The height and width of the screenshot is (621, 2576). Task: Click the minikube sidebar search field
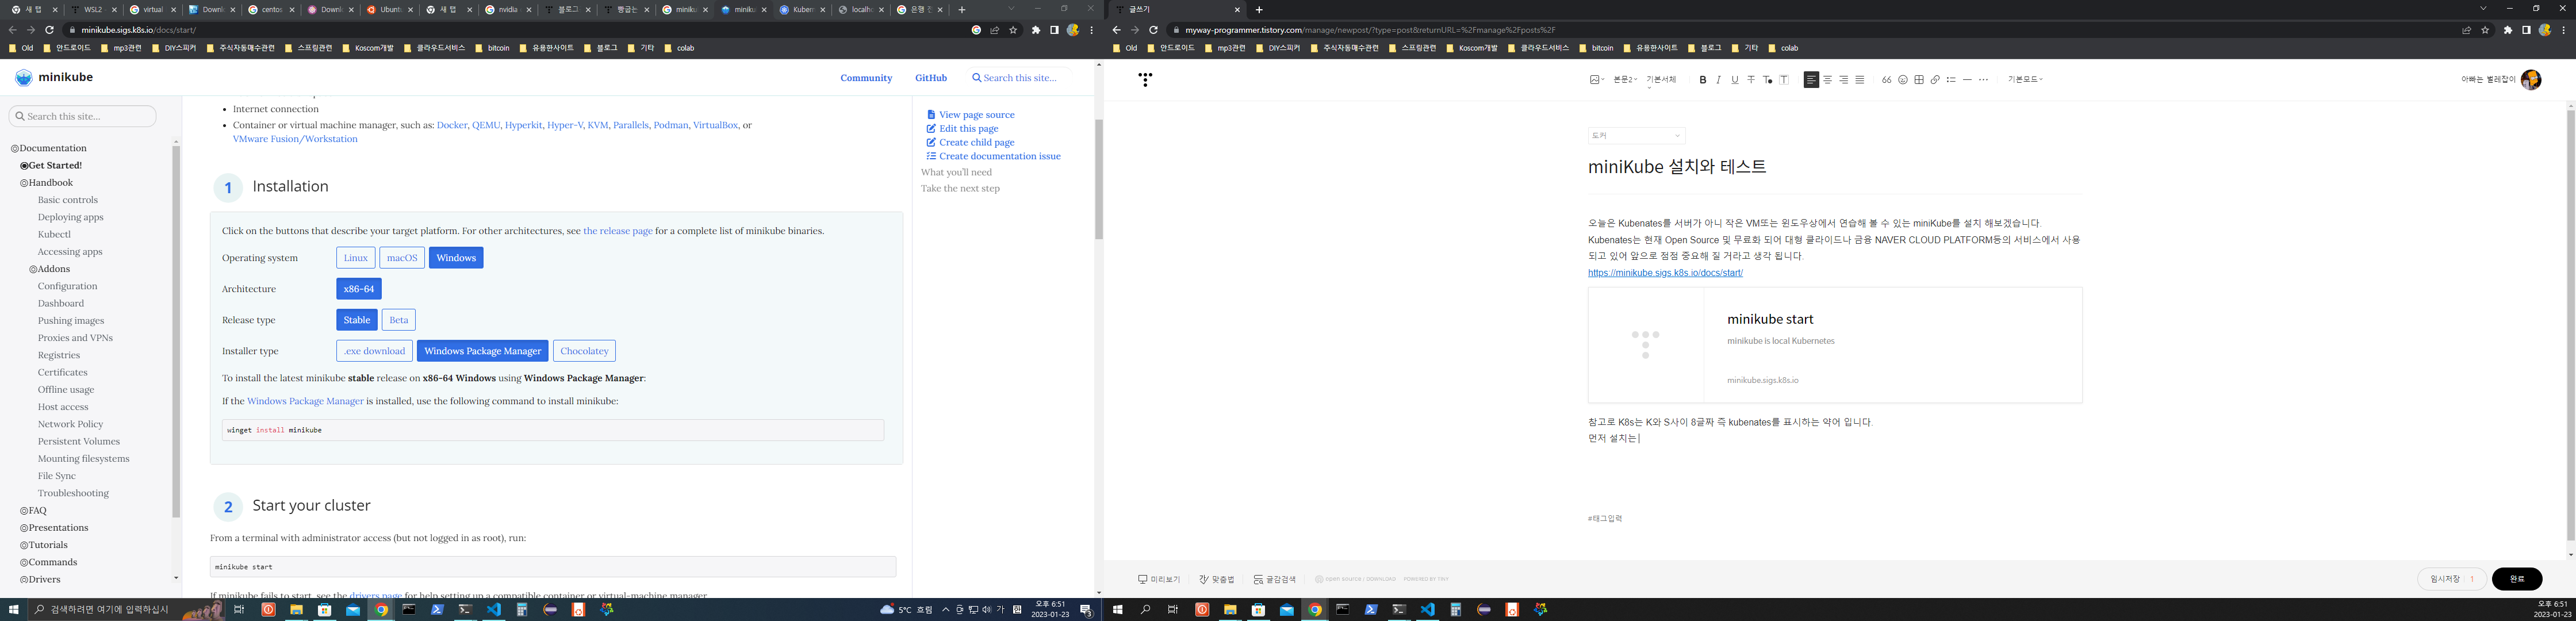tap(83, 117)
